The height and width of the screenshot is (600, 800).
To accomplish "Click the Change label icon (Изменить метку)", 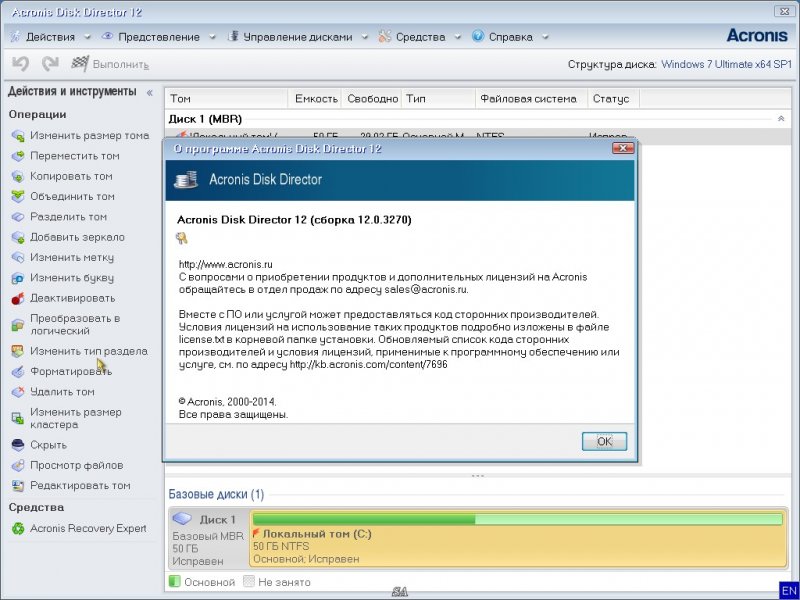I will point(18,258).
